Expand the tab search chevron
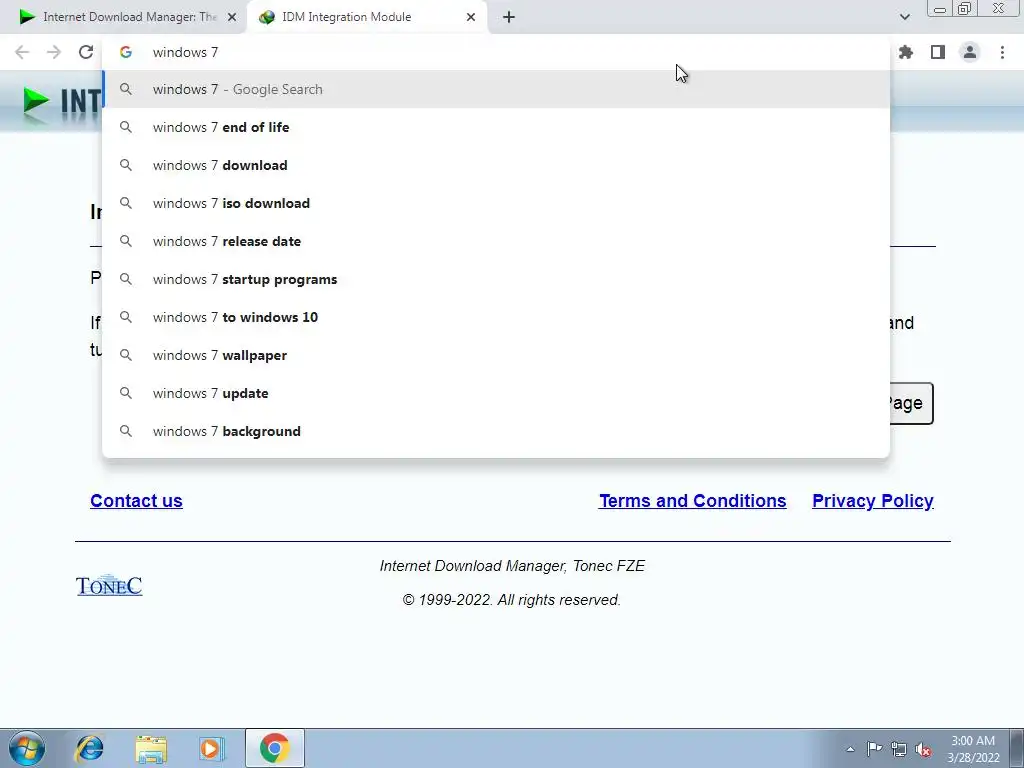The image size is (1024, 768). coord(904,17)
